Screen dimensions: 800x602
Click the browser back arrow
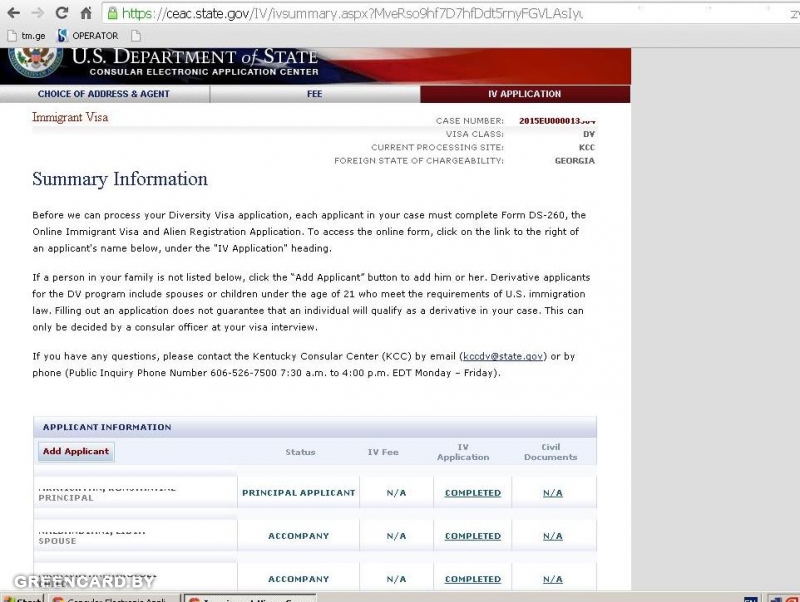click(13, 13)
